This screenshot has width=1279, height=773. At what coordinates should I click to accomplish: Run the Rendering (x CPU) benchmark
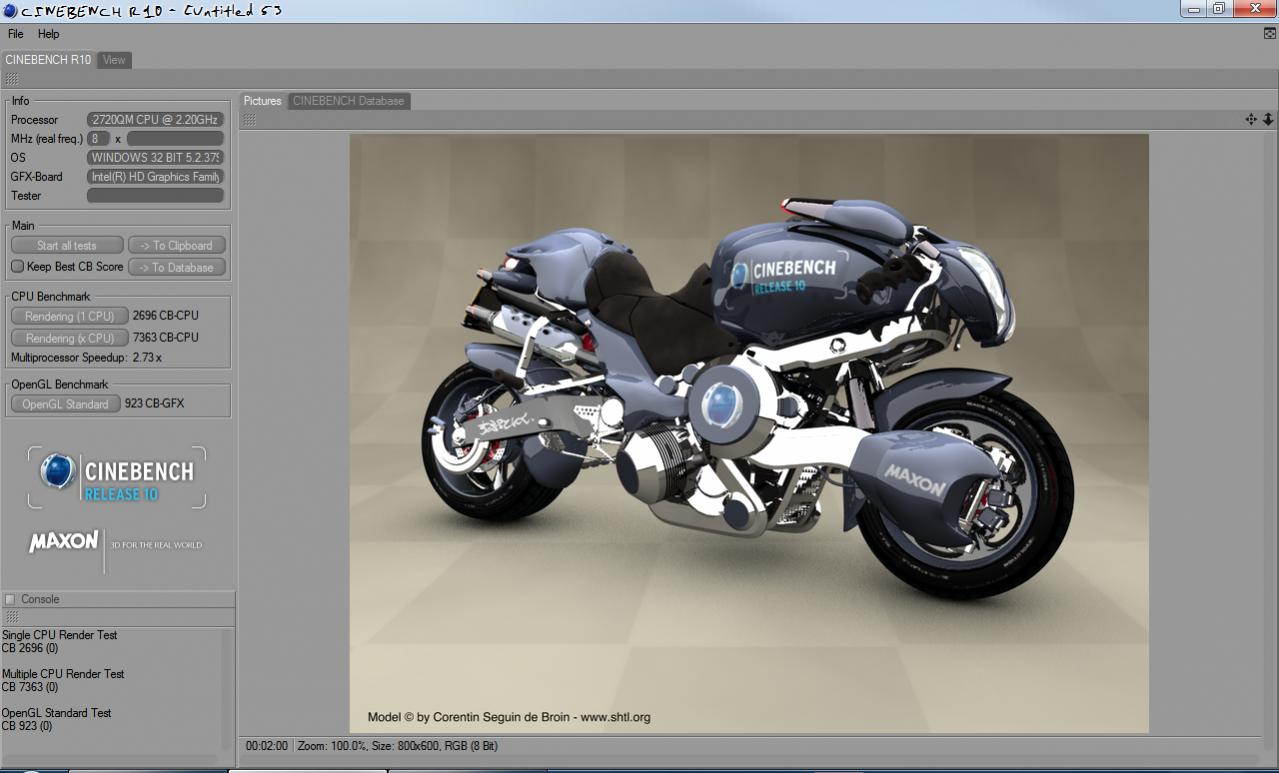coord(70,338)
